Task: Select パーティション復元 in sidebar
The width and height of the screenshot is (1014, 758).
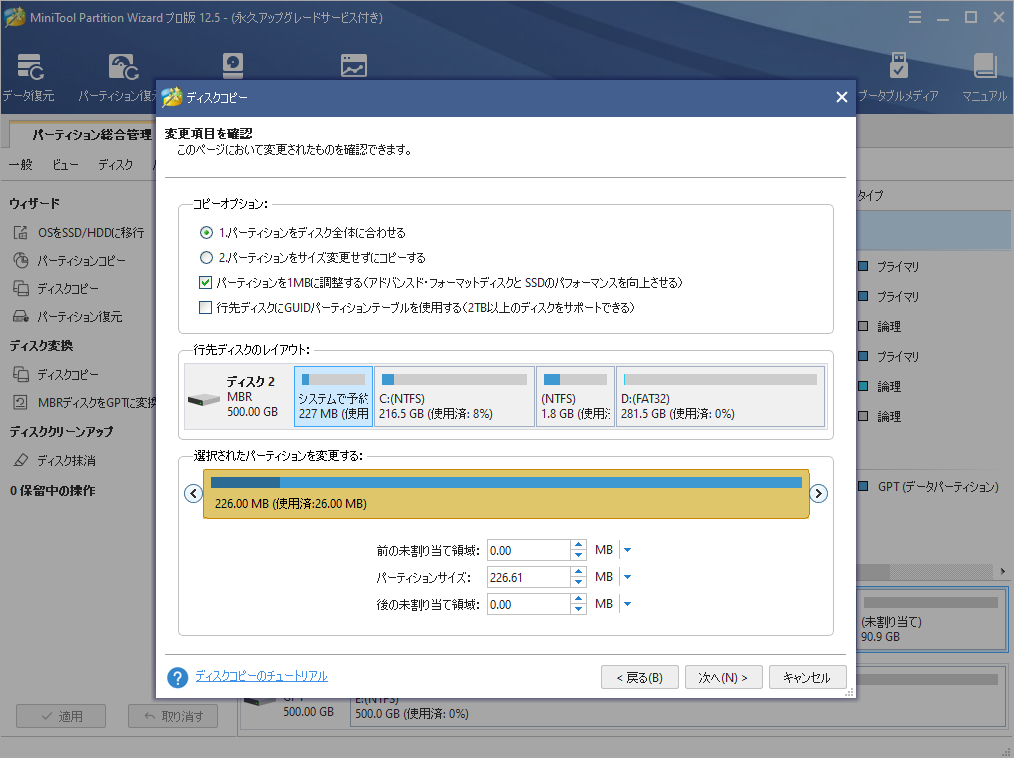Action: tap(67, 316)
